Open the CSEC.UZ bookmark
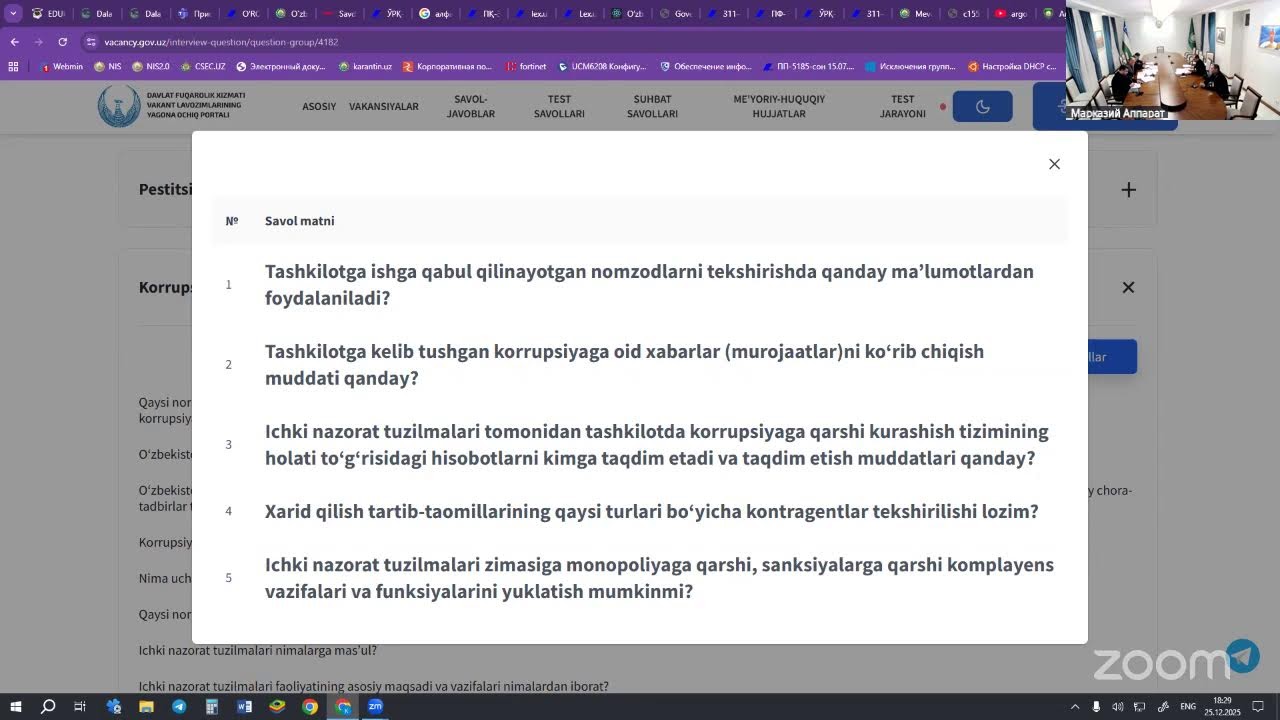Image resolution: width=1280 pixels, height=720 pixels. (x=203, y=66)
